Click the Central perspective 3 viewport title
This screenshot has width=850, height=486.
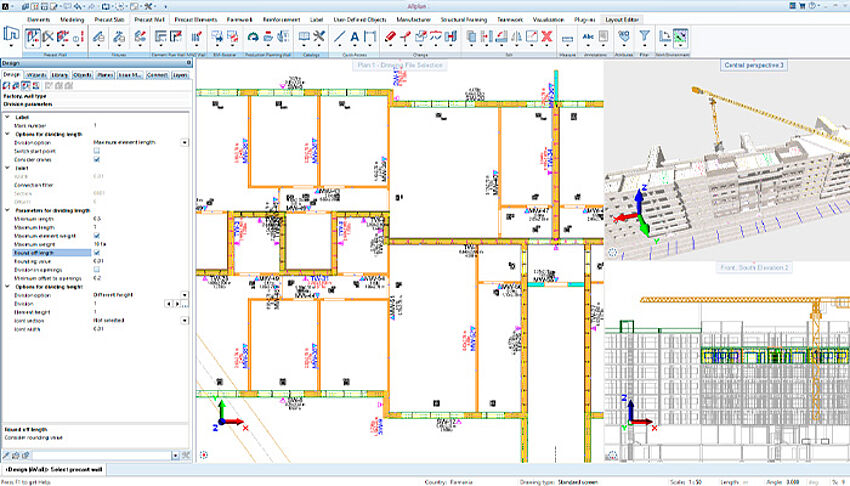click(755, 65)
